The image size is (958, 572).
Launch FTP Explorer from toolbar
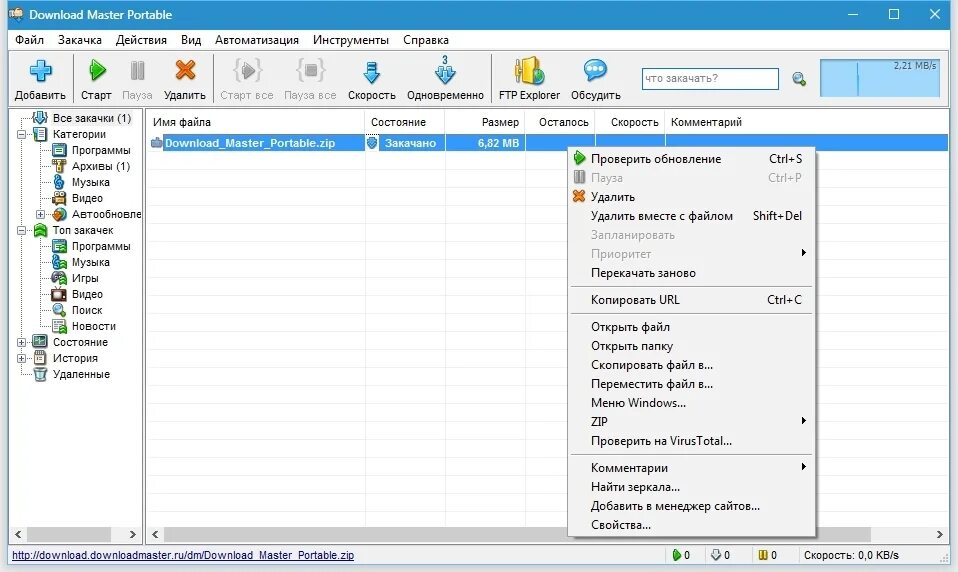pos(529,71)
